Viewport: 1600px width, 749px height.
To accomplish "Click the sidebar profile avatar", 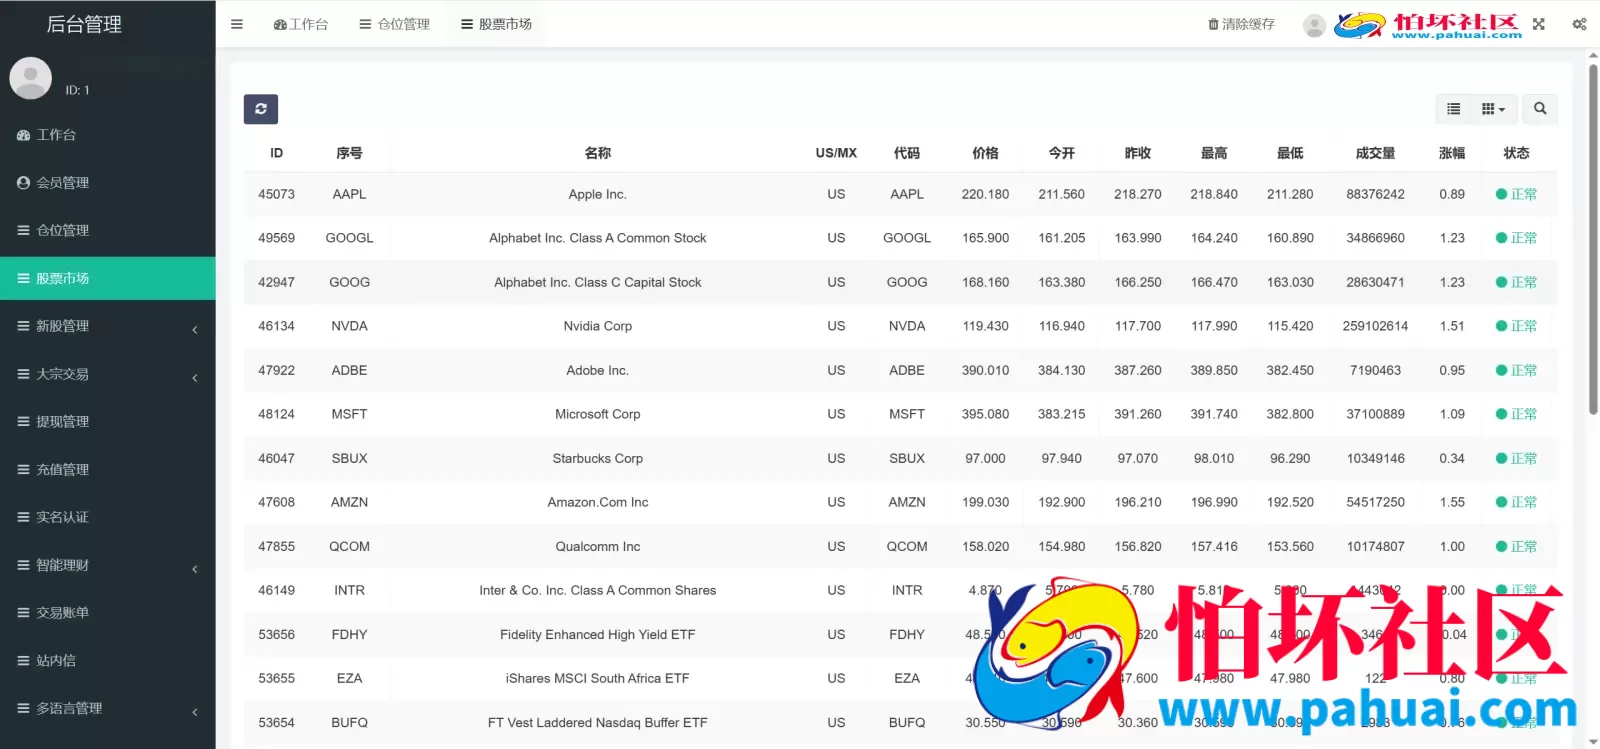I will (x=31, y=79).
